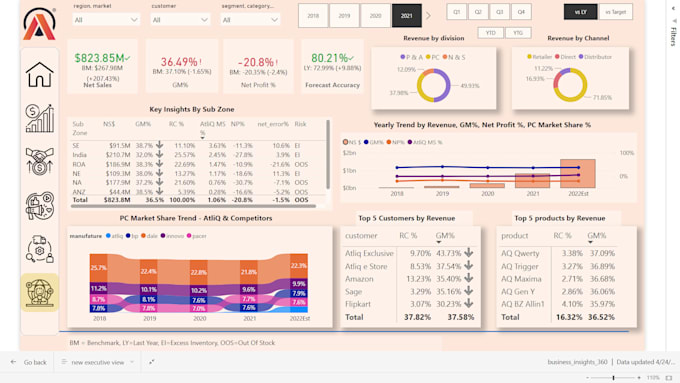Screen dimensions: 680x383
Task: Click the AQ Qwerty product row
Action: 558,253
